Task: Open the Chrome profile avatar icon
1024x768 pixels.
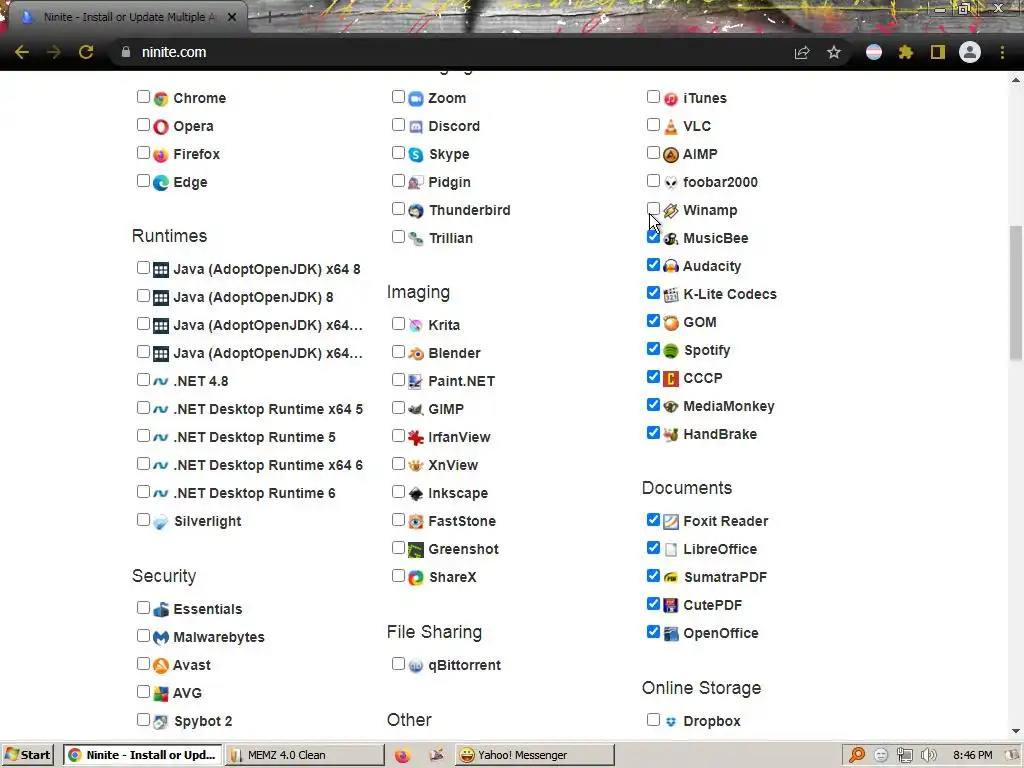Action: pos(970,52)
